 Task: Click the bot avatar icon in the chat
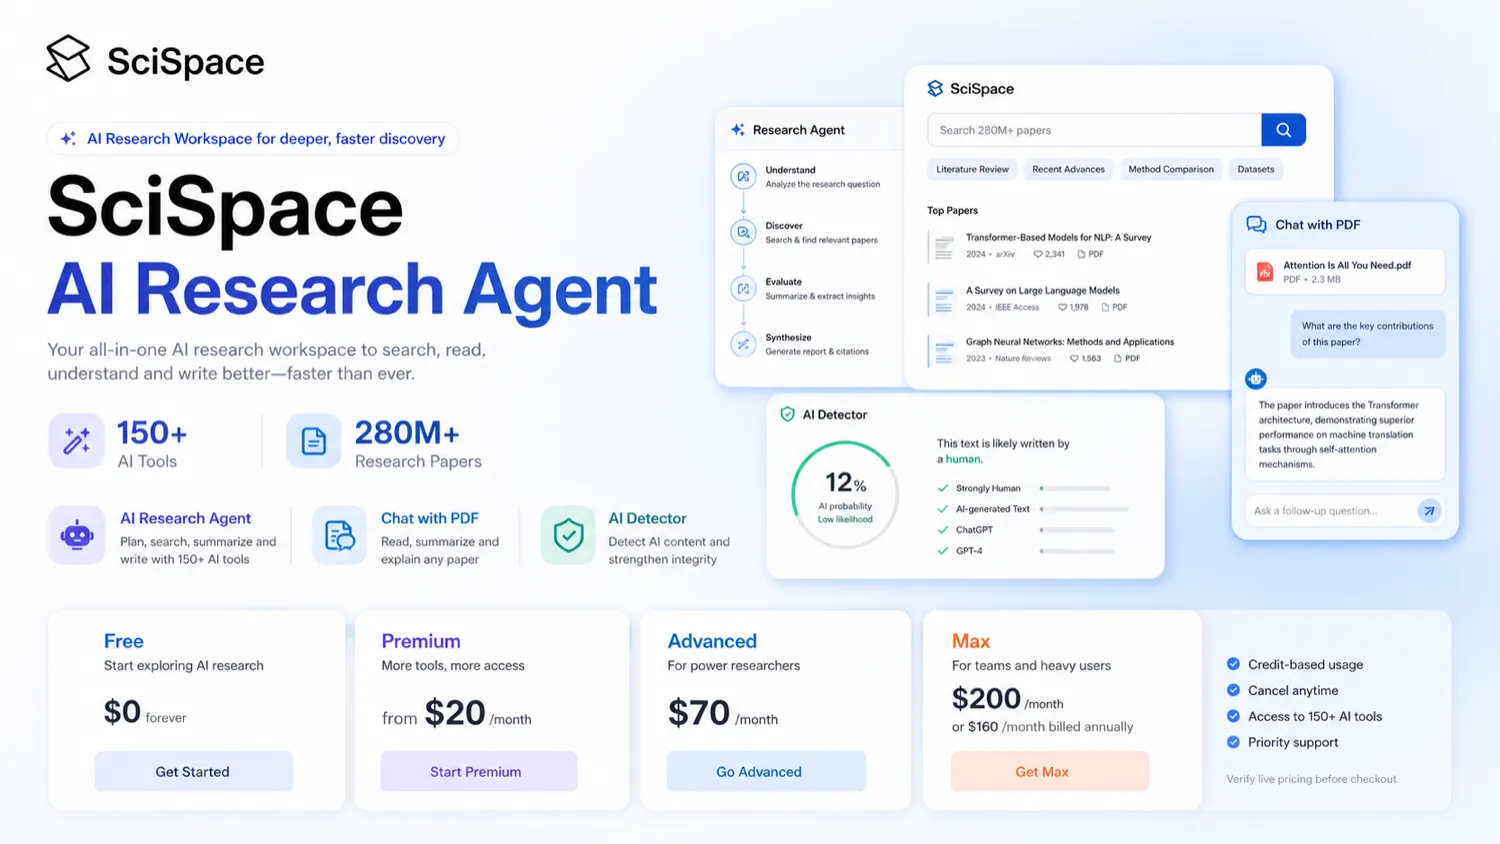click(x=1256, y=379)
